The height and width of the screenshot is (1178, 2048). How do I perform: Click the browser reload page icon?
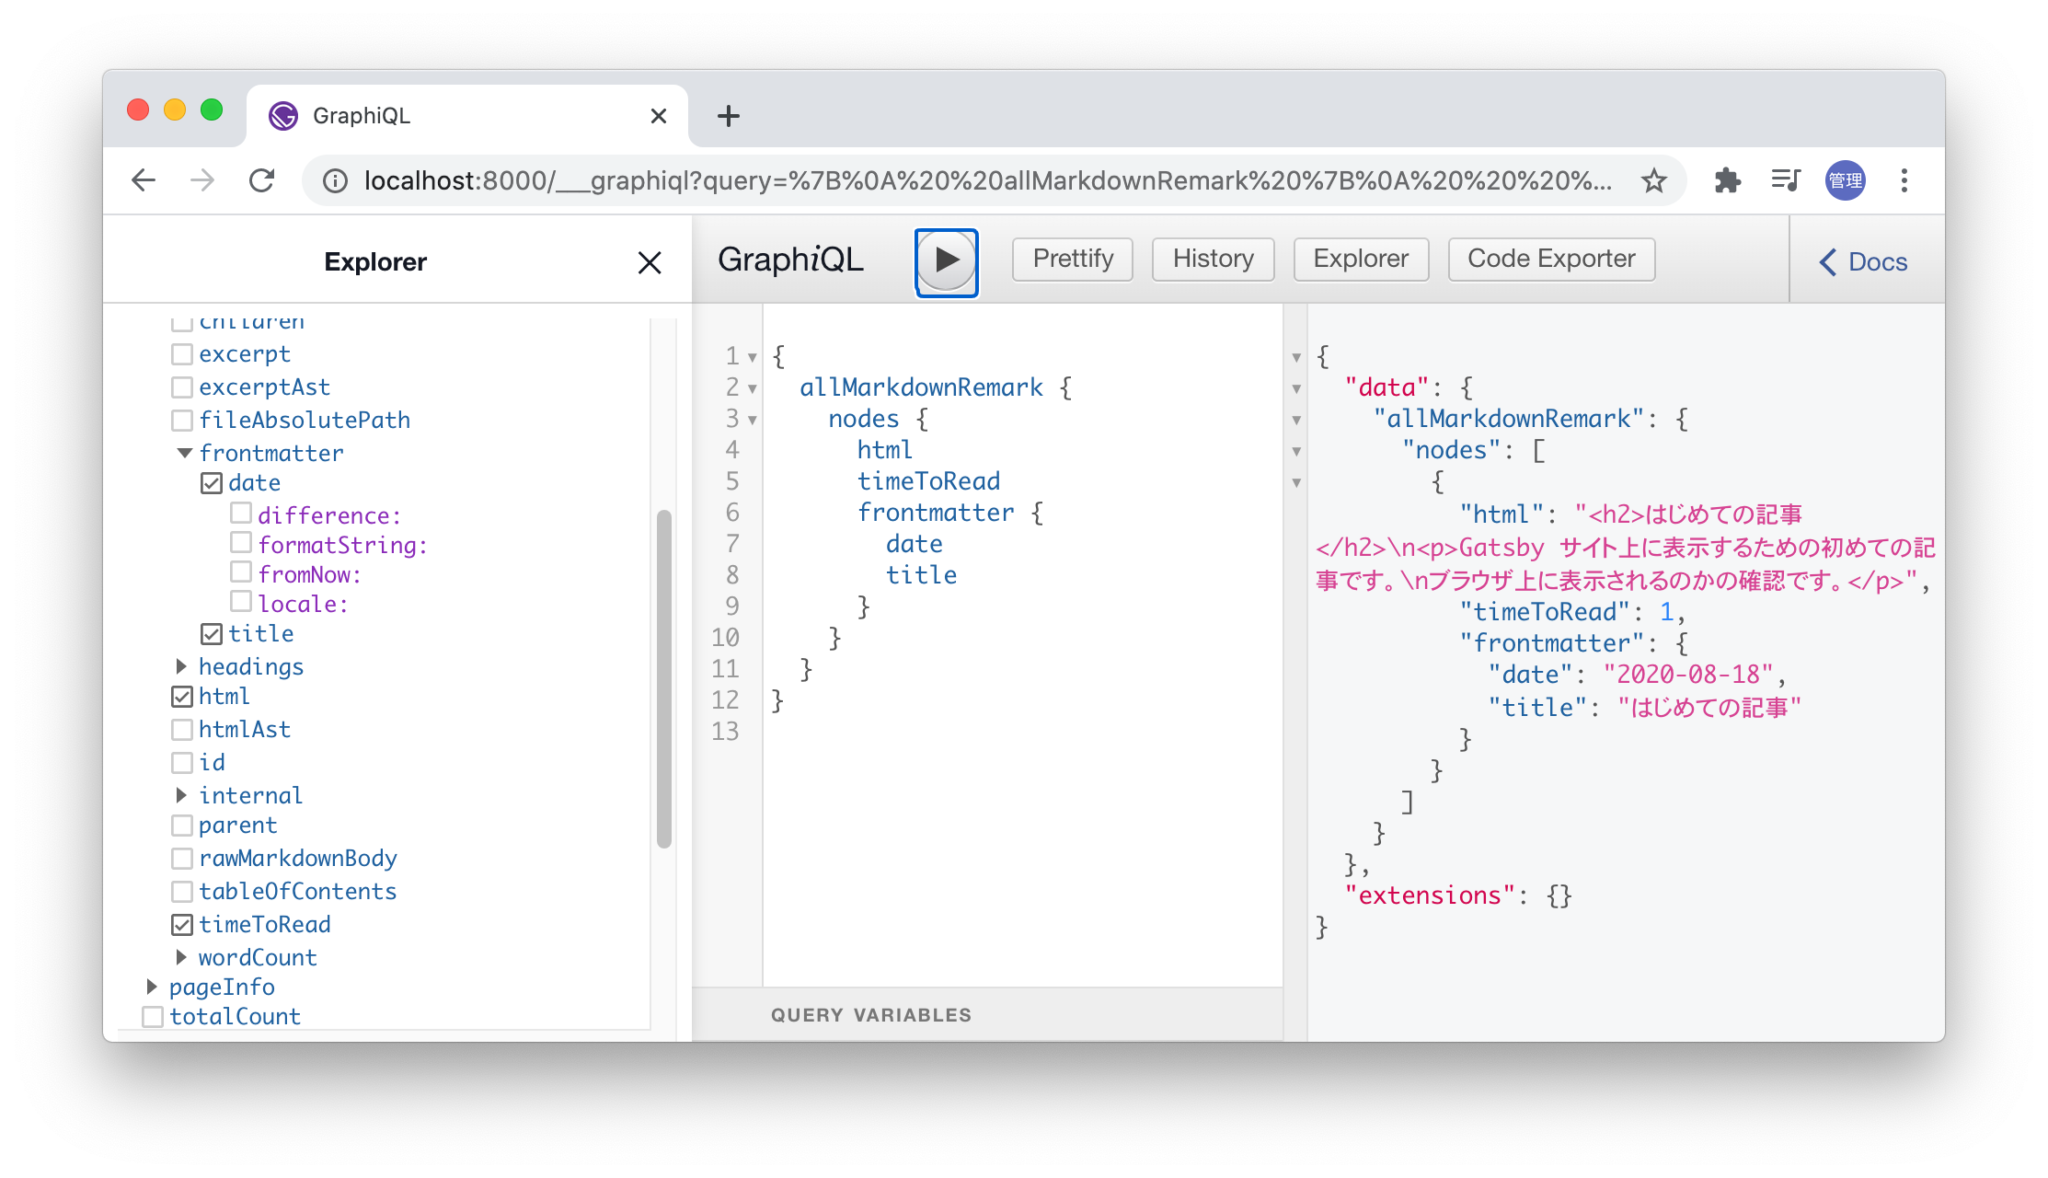262,181
